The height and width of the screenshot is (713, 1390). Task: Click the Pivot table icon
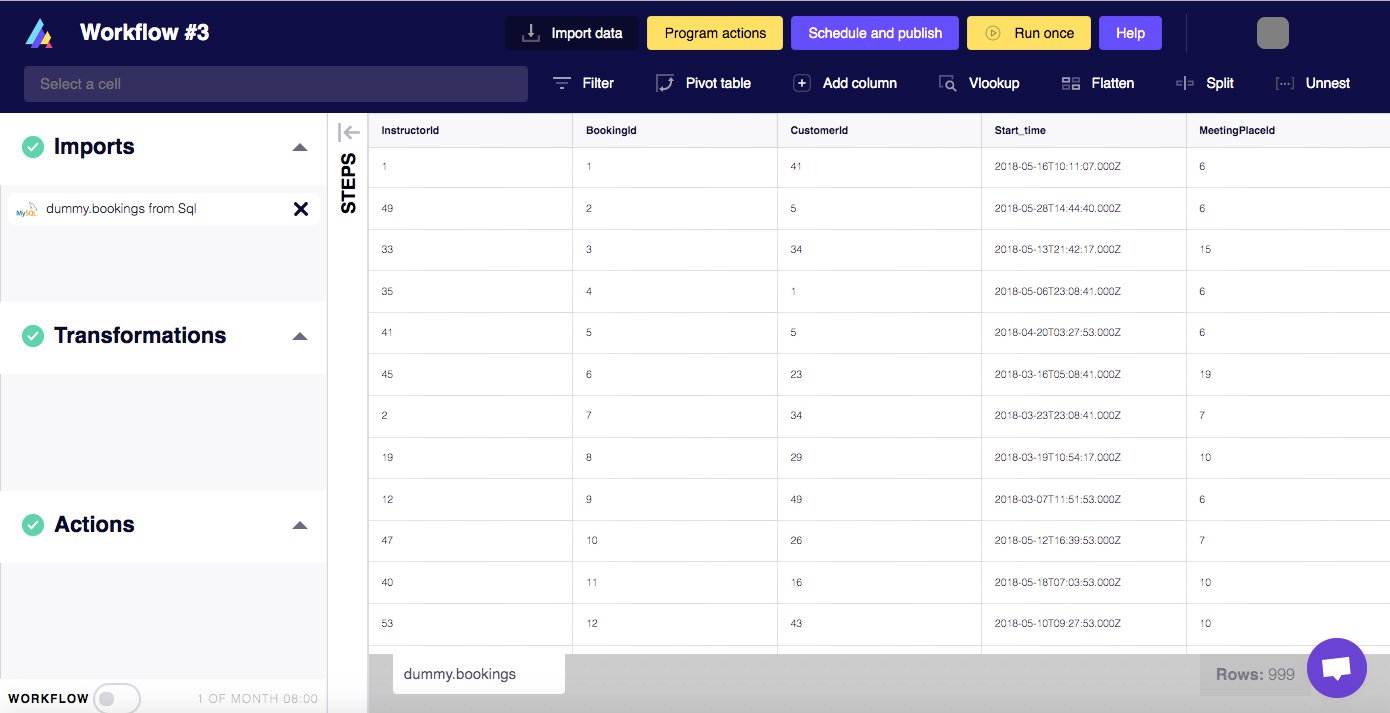pyautogui.click(x=665, y=83)
